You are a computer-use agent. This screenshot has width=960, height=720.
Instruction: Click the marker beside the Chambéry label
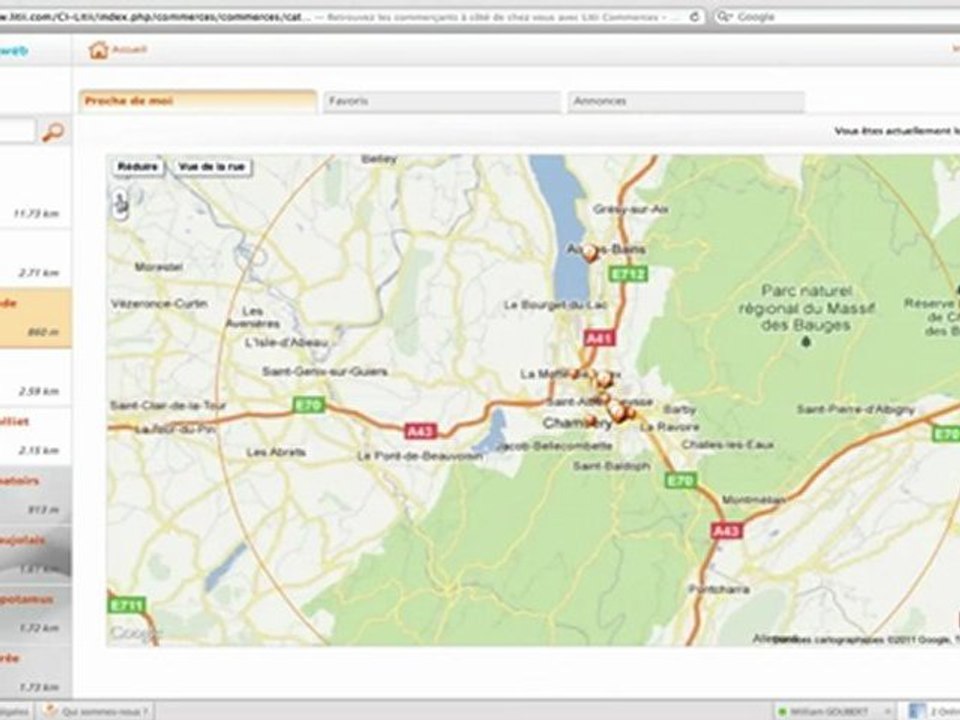coord(591,421)
